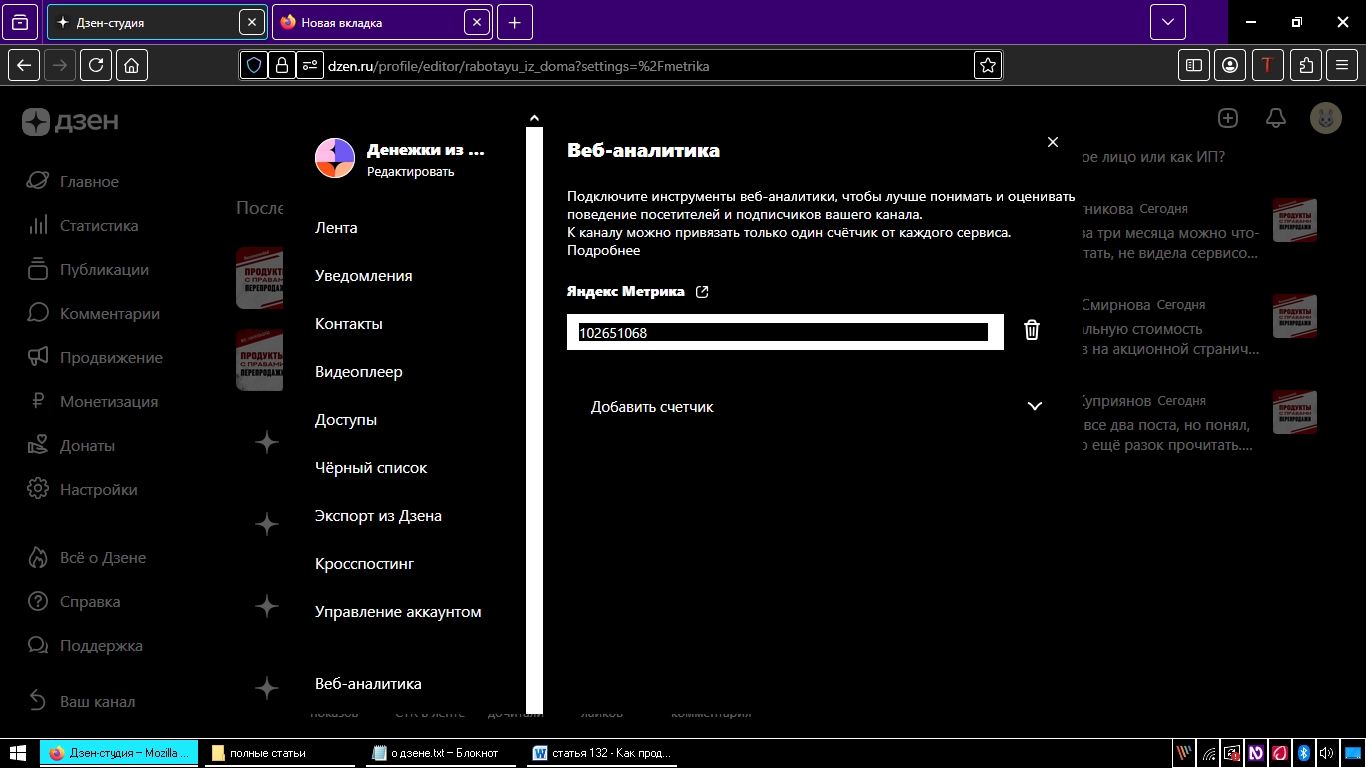Open browser home page
The width and height of the screenshot is (1366, 768).
click(x=132, y=65)
